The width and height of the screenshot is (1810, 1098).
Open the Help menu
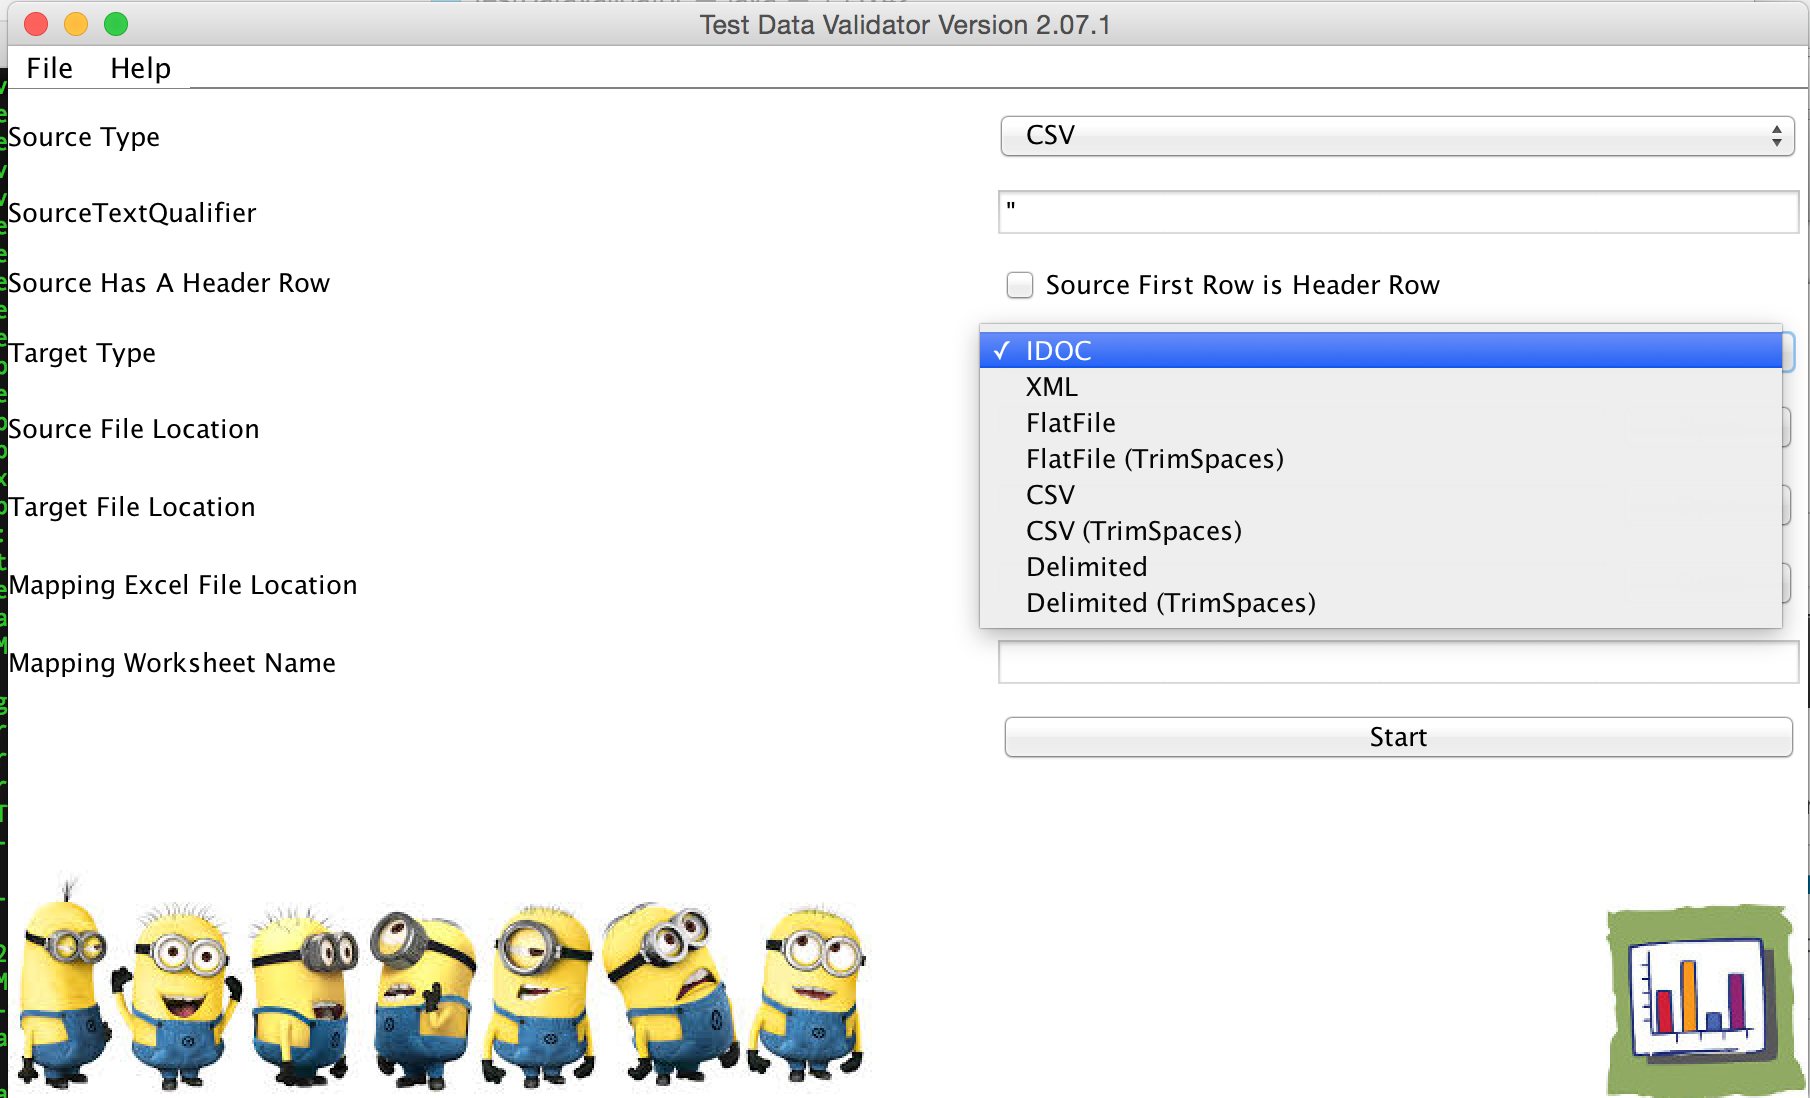pyautogui.click(x=140, y=68)
